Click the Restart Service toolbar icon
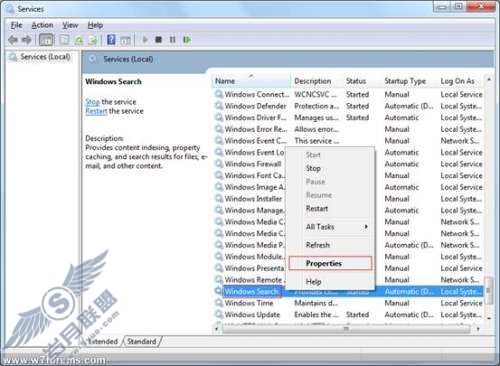This screenshot has width=500, height=366. click(x=187, y=40)
